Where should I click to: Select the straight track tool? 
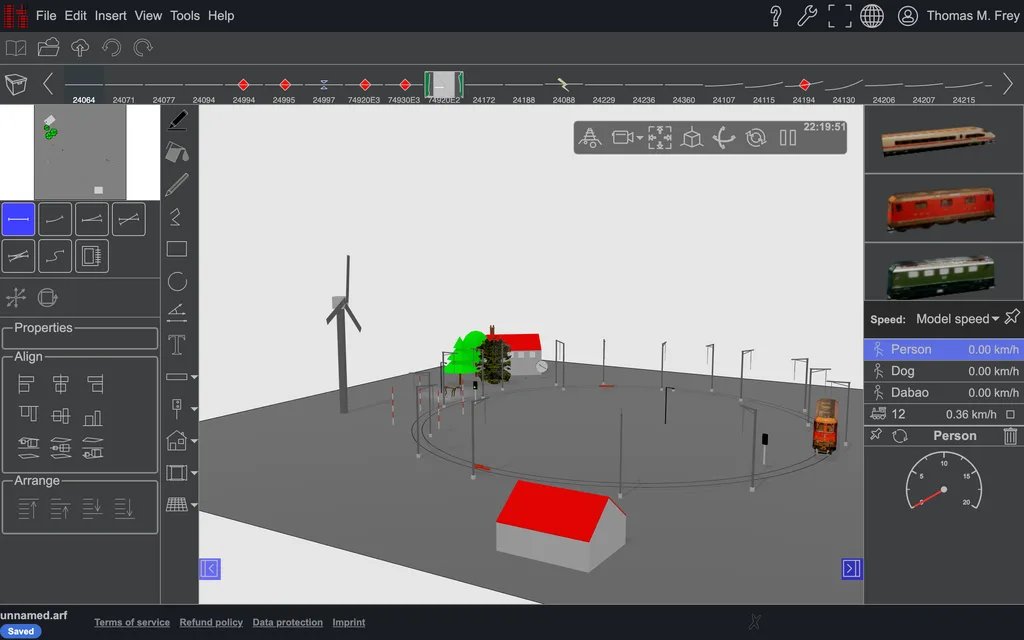tap(18, 219)
